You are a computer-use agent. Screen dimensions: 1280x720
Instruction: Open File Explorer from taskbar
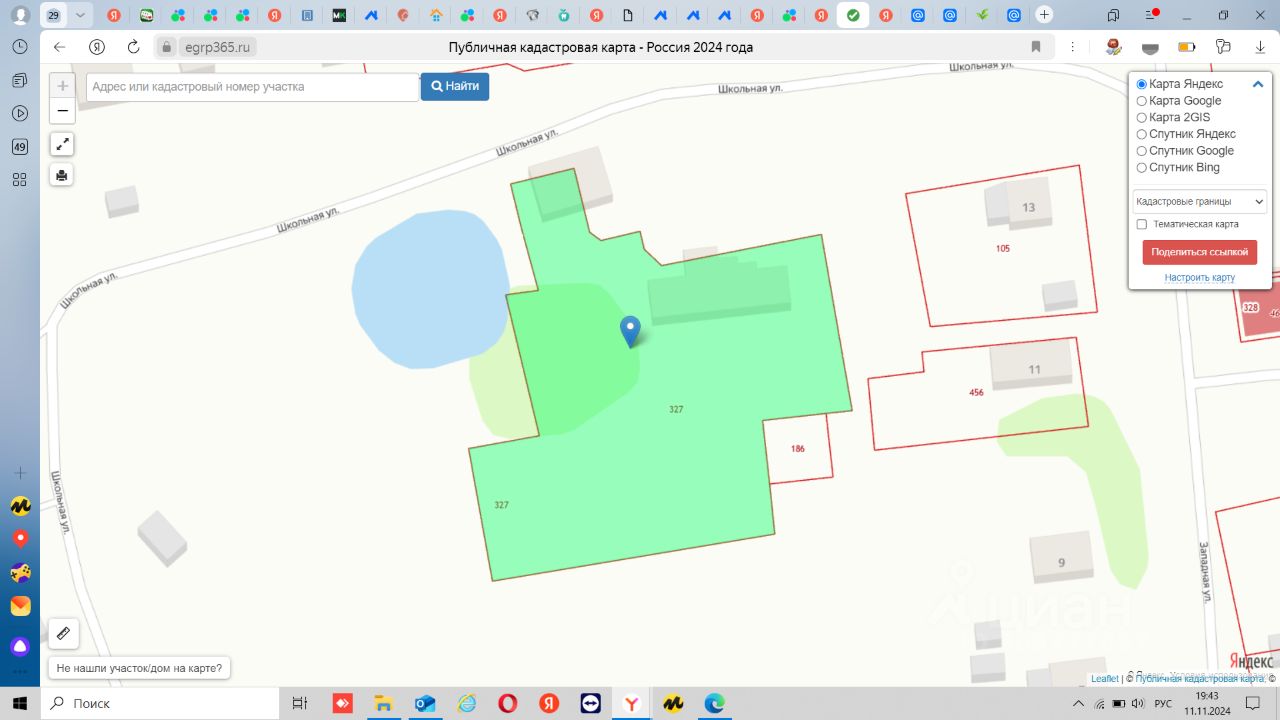click(382, 703)
